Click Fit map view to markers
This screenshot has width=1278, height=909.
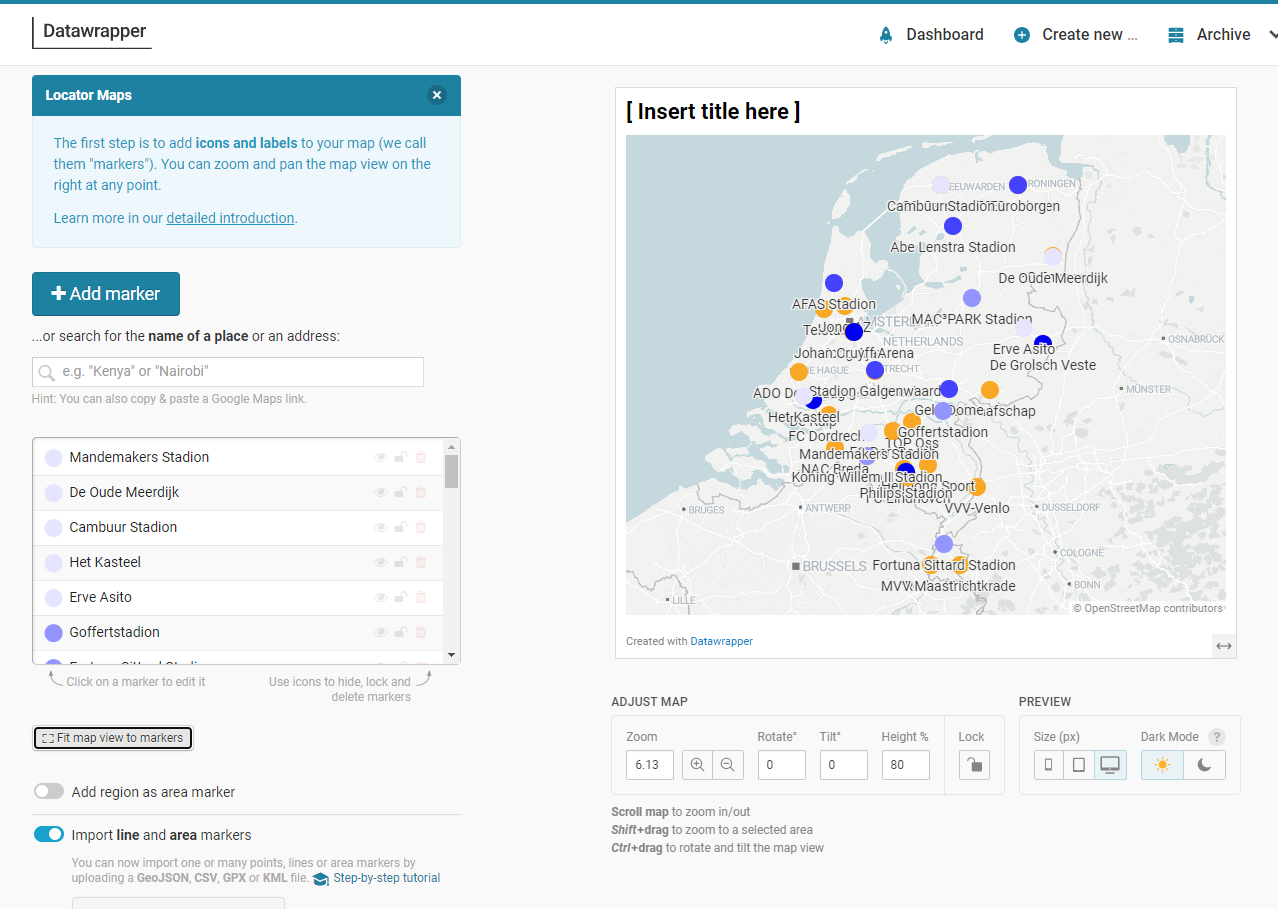point(112,738)
